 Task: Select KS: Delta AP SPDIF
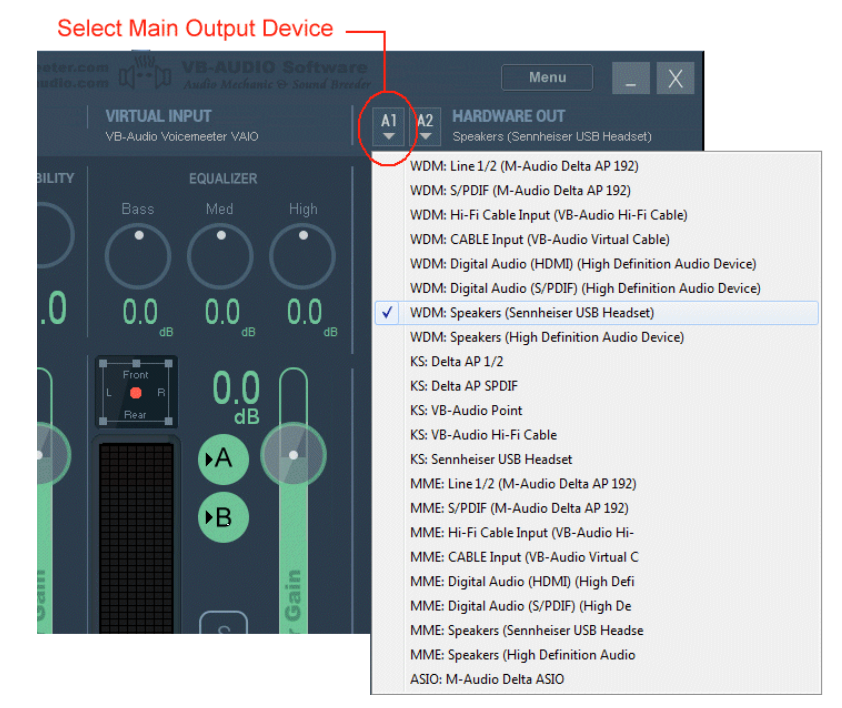click(x=596, y=386)
